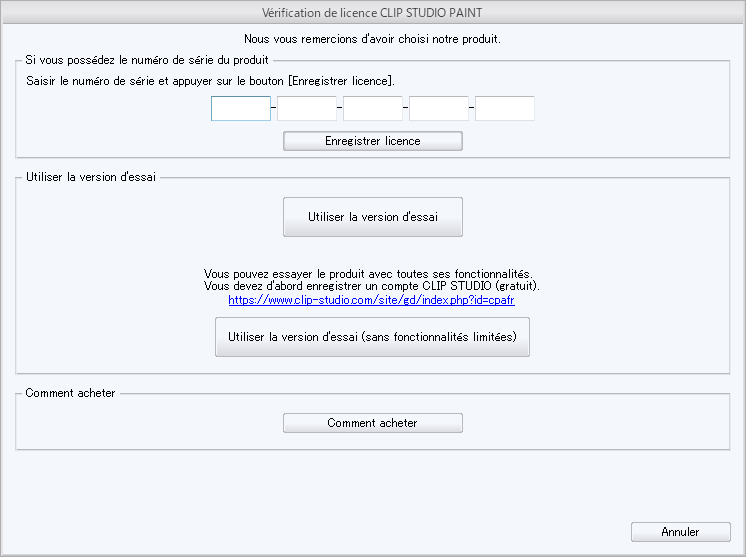The height and width of the screenshot is (557, 746).
Task: Click the "Vérification de licence" title bar
Action: point(372,11)
